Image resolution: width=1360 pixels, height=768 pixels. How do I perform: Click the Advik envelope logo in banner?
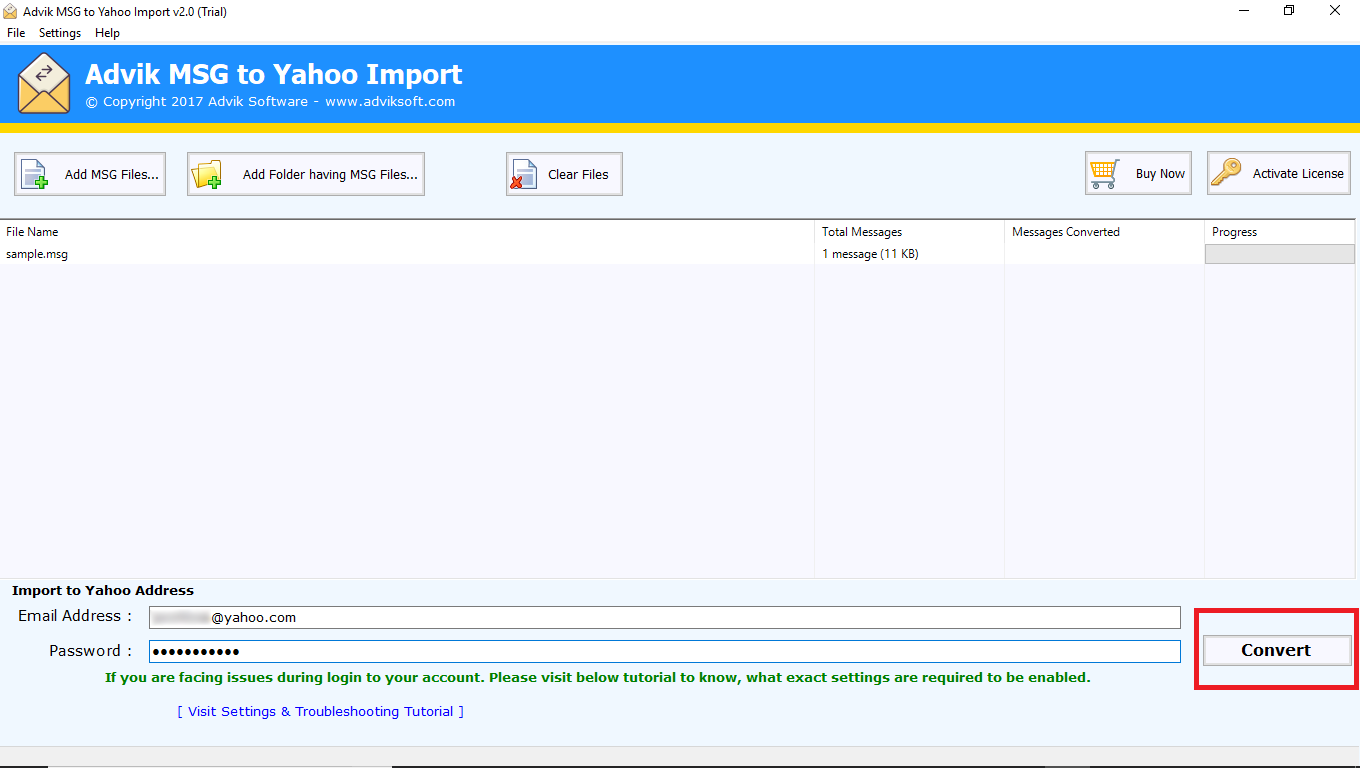tap(44, 84)
